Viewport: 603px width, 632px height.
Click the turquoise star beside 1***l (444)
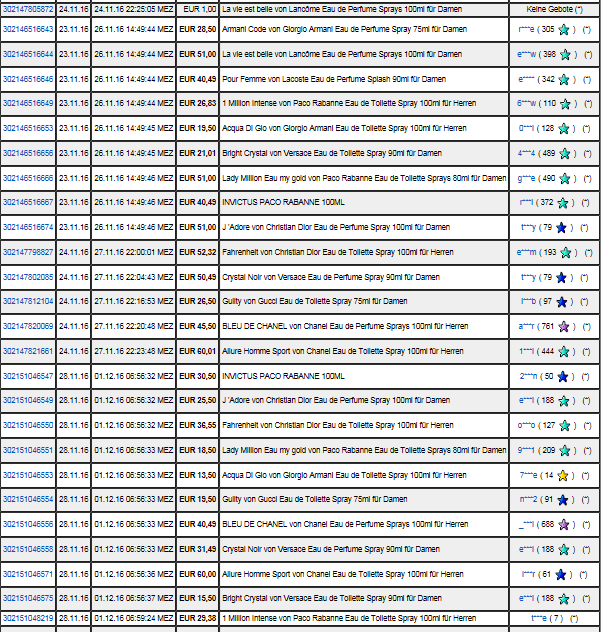563,352
